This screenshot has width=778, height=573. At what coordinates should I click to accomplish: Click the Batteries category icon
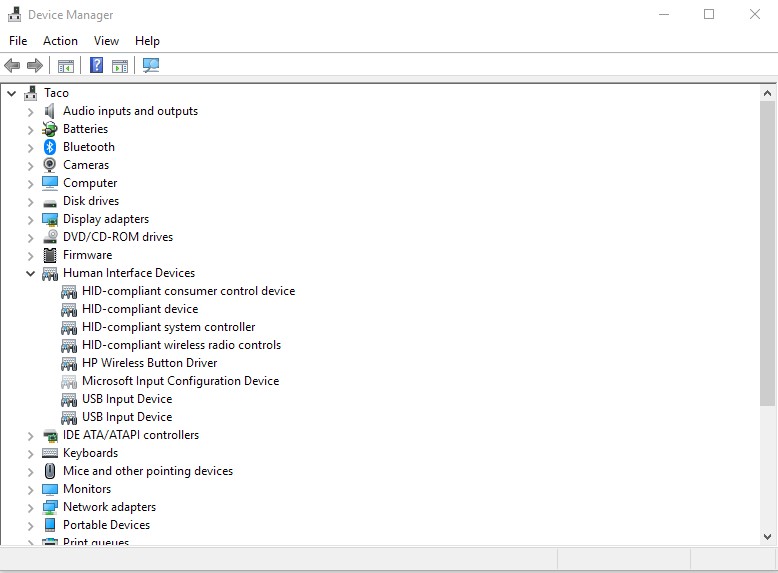point(50,129)
